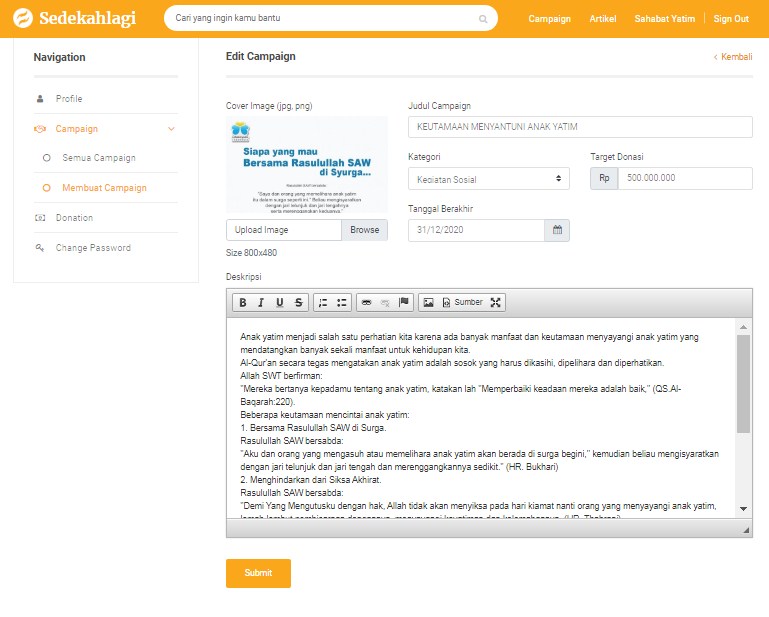The width and height of the screenshot is (769, 617).
Task: Open the Kategori dropdown
Action: pyautogui.click(x=488, y=179)
